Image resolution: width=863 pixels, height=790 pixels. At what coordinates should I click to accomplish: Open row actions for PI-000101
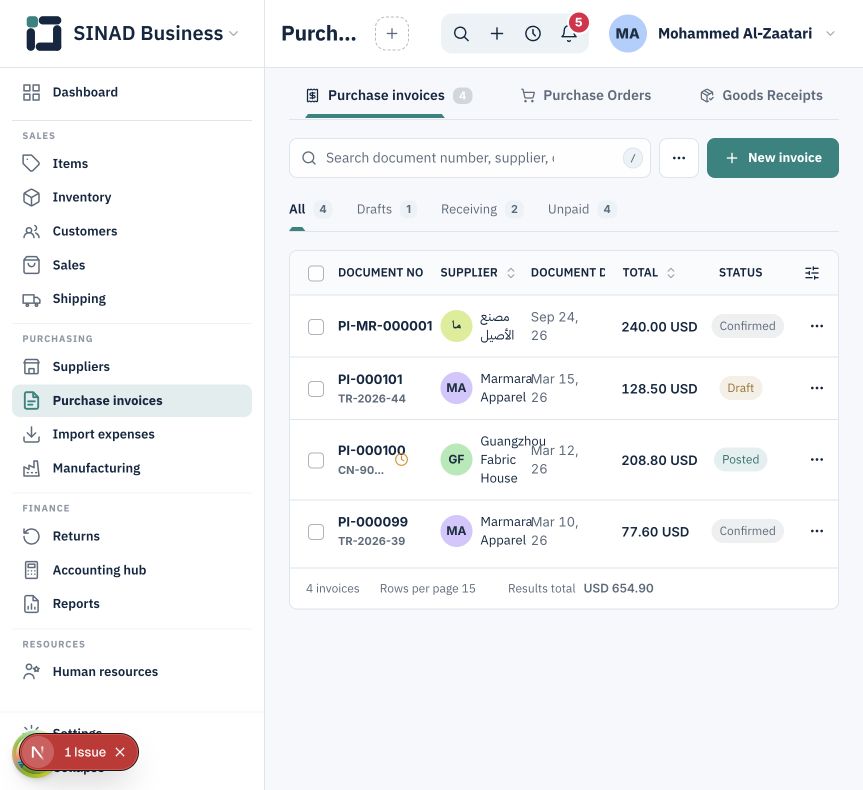point(817,388)
